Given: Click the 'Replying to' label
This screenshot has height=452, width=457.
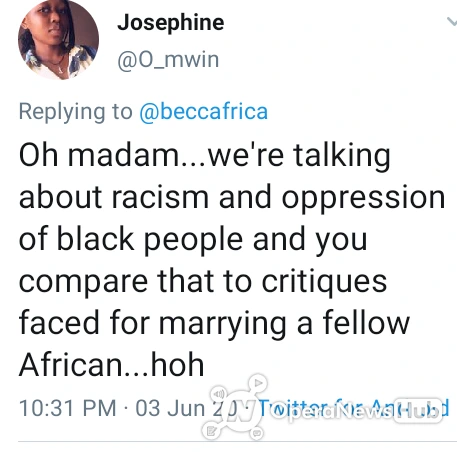Looking at the screenshot, I should tap(76, 112).
